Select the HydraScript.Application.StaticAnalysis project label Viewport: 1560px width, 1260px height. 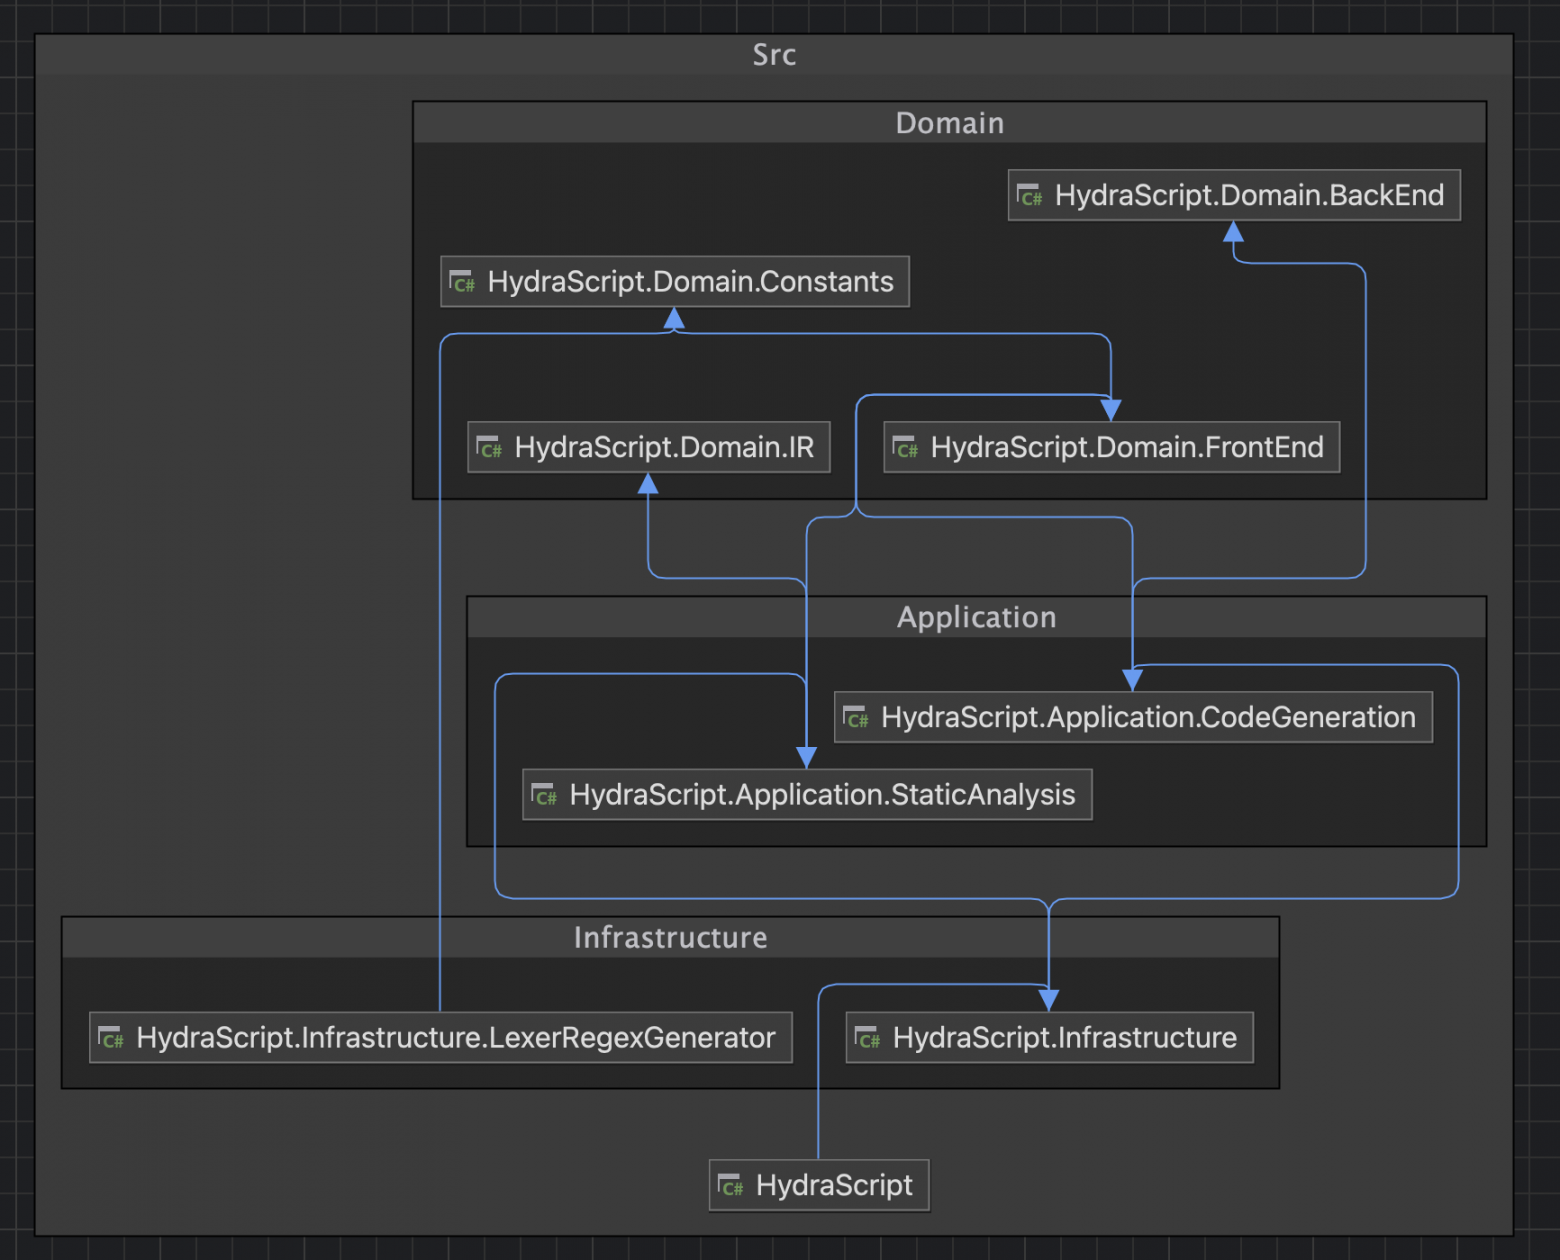point(822,795)
